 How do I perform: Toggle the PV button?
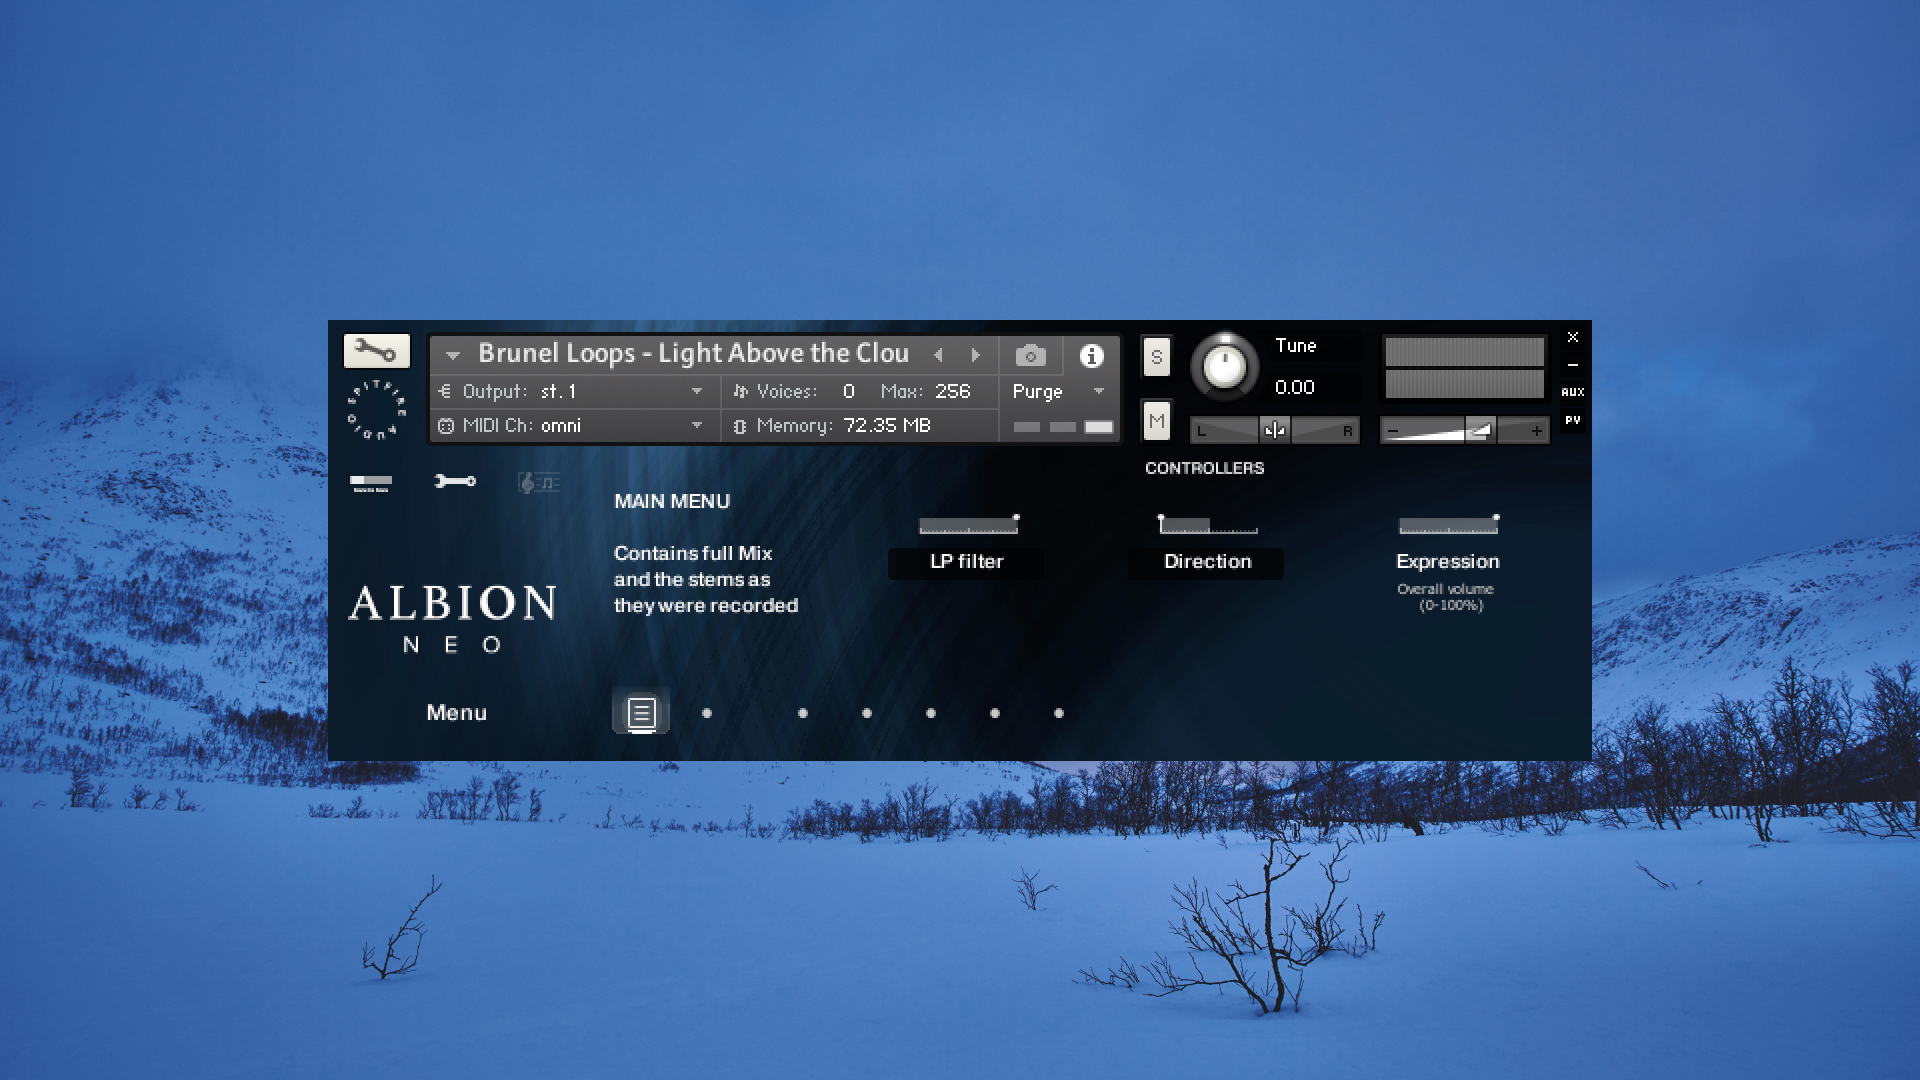(1573, 420)
